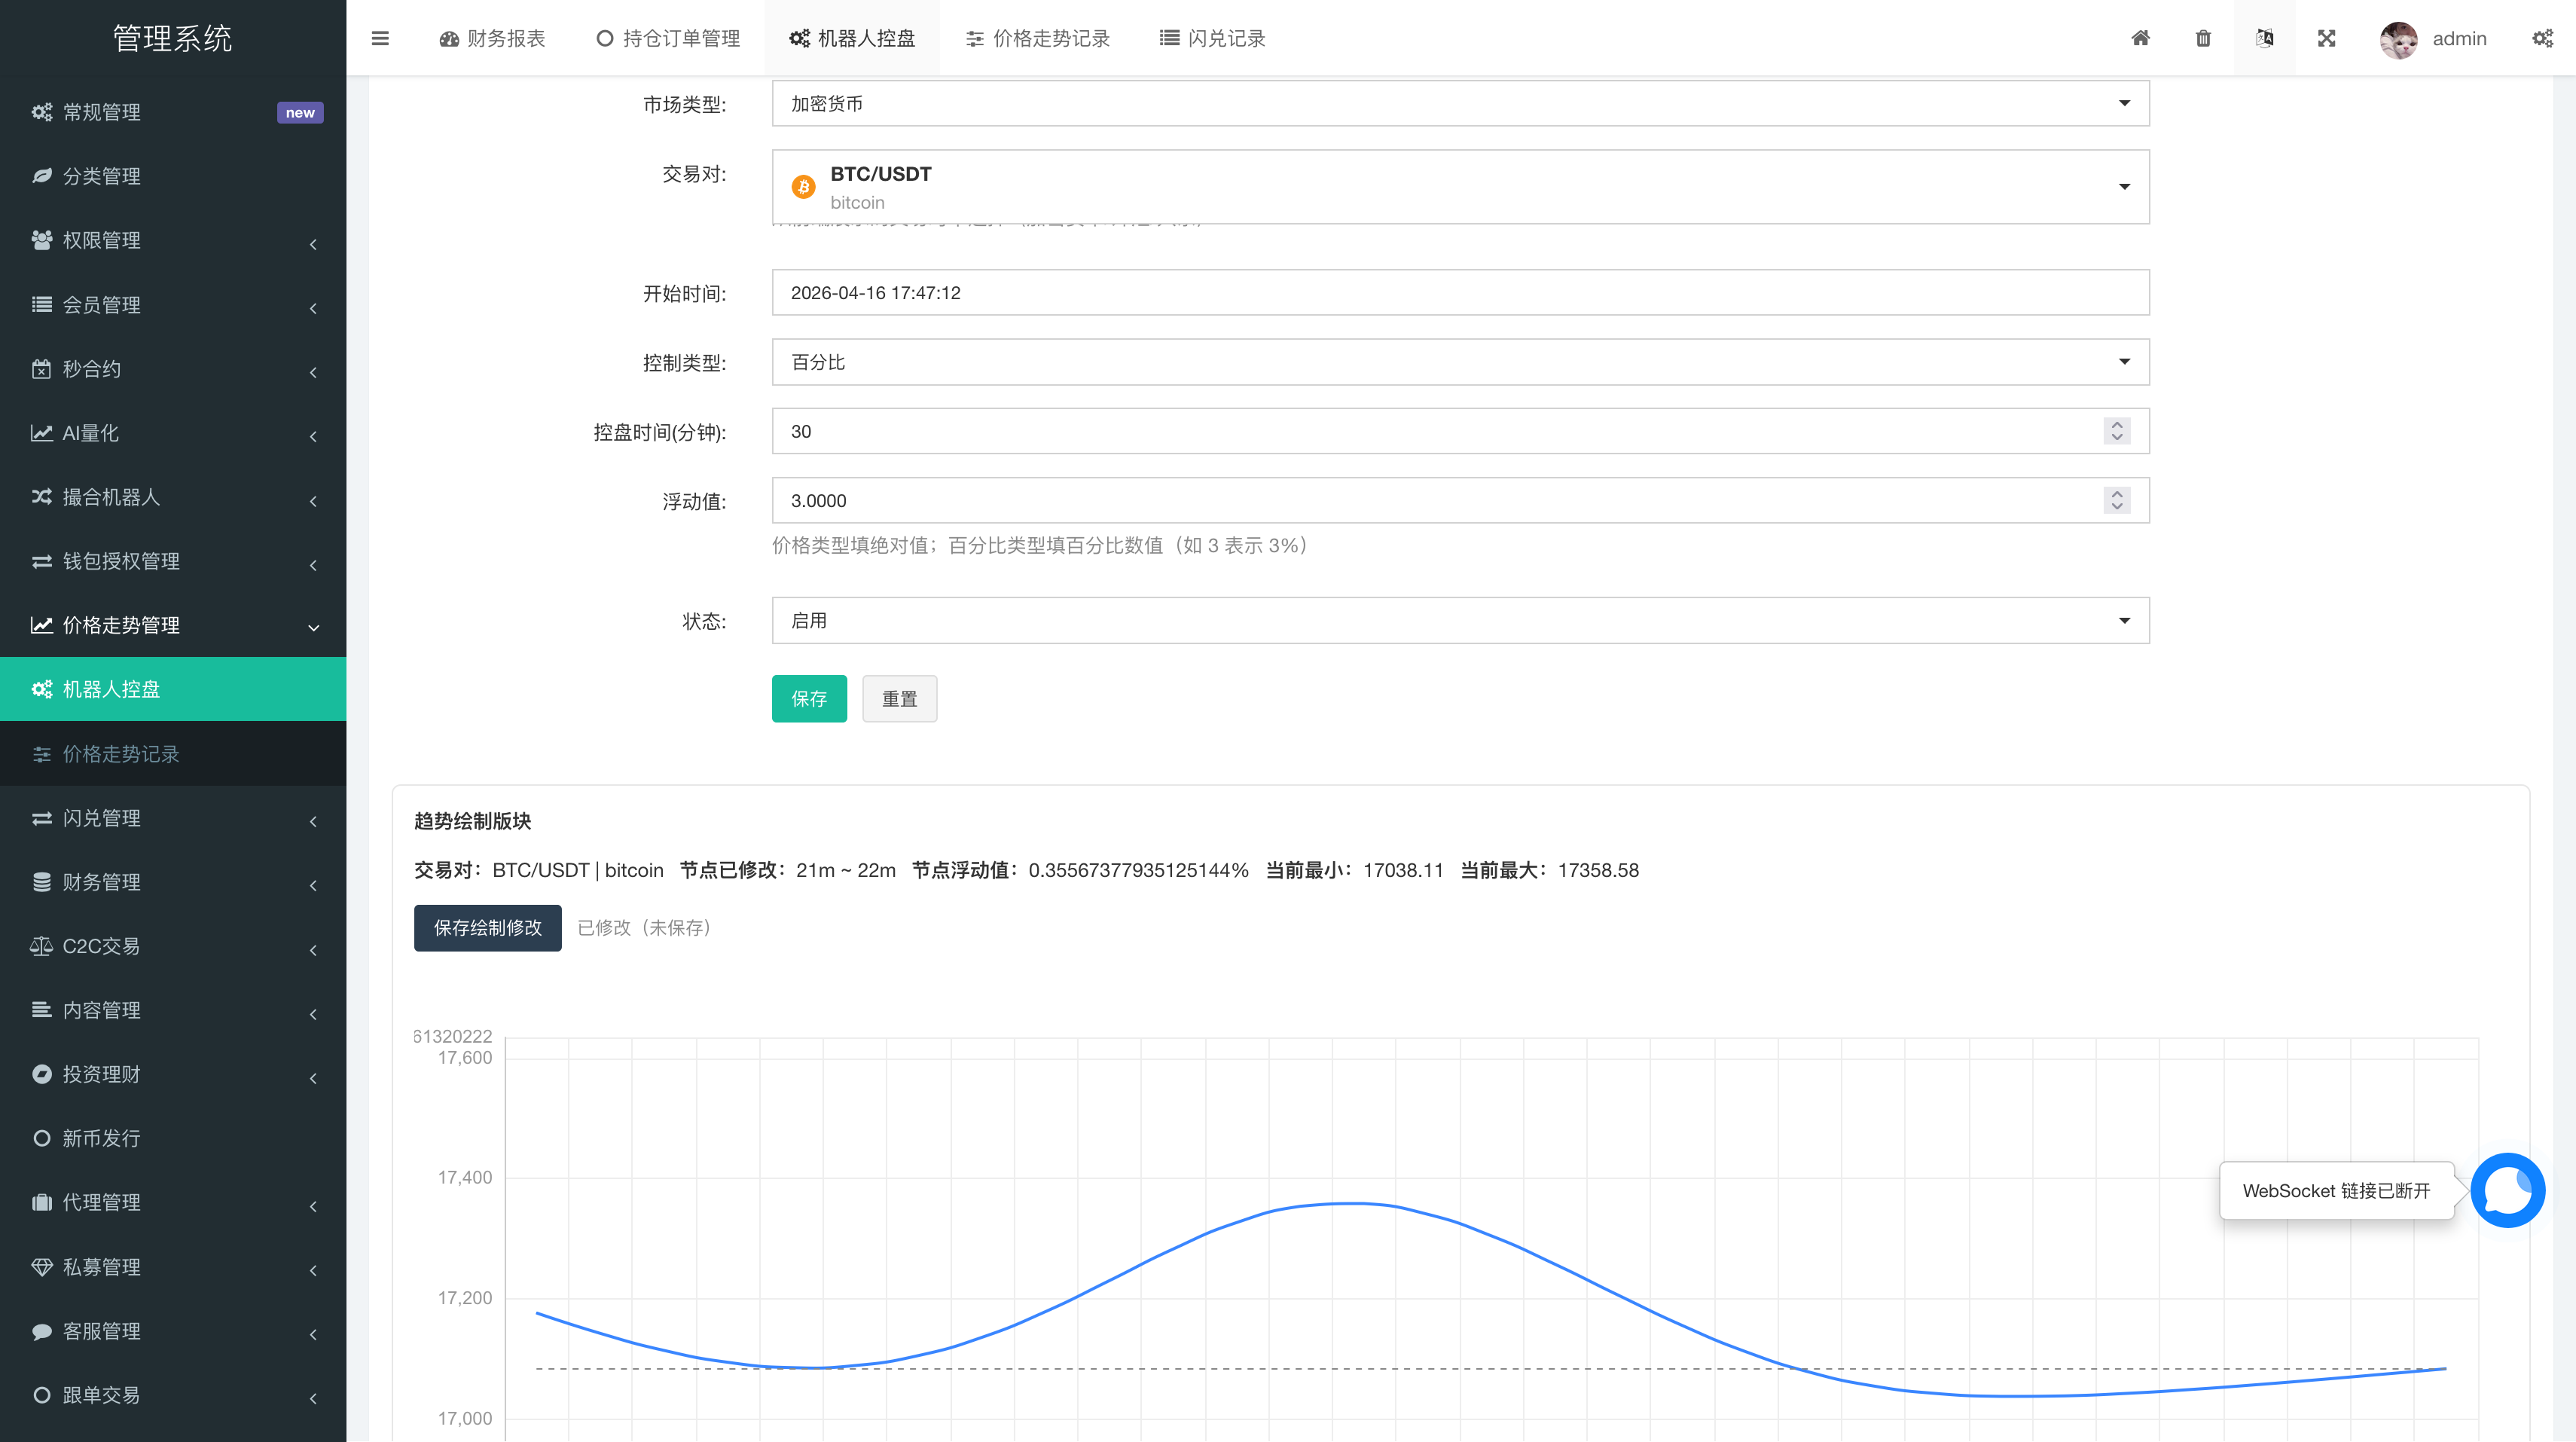Click the 保存 button to save settings
Screen dimensions: 2576x1442
808,698
